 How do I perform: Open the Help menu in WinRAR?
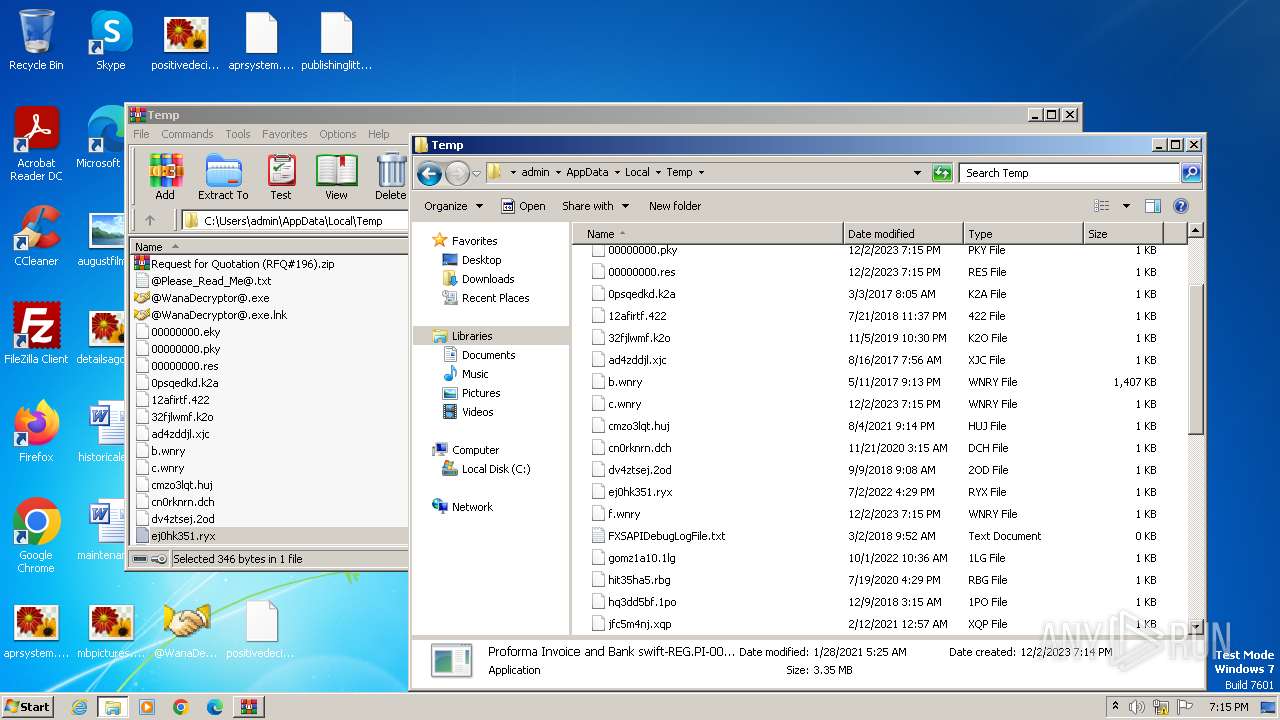coord(378,134)
